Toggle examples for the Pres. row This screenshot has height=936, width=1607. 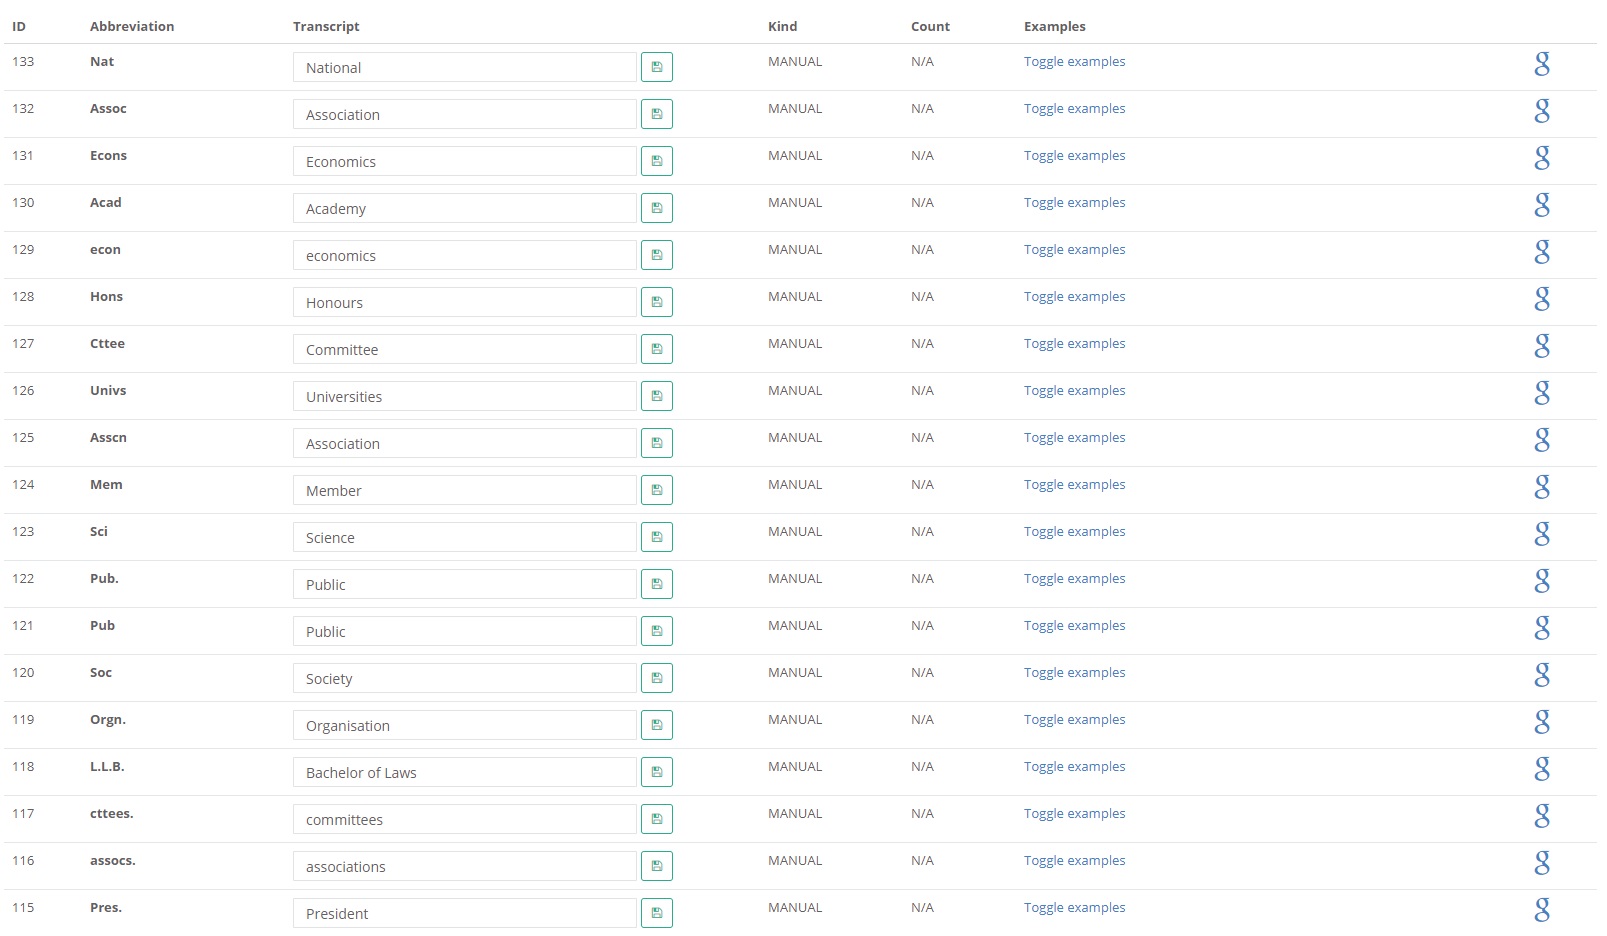pos(1074,908)
